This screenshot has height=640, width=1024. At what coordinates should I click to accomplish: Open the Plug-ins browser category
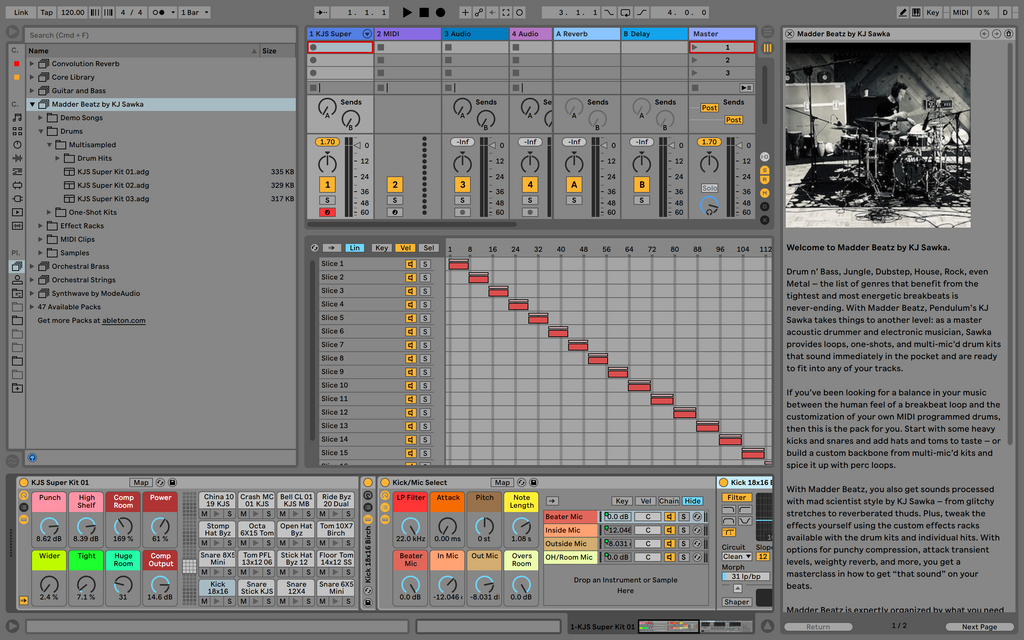pos(17,199)
